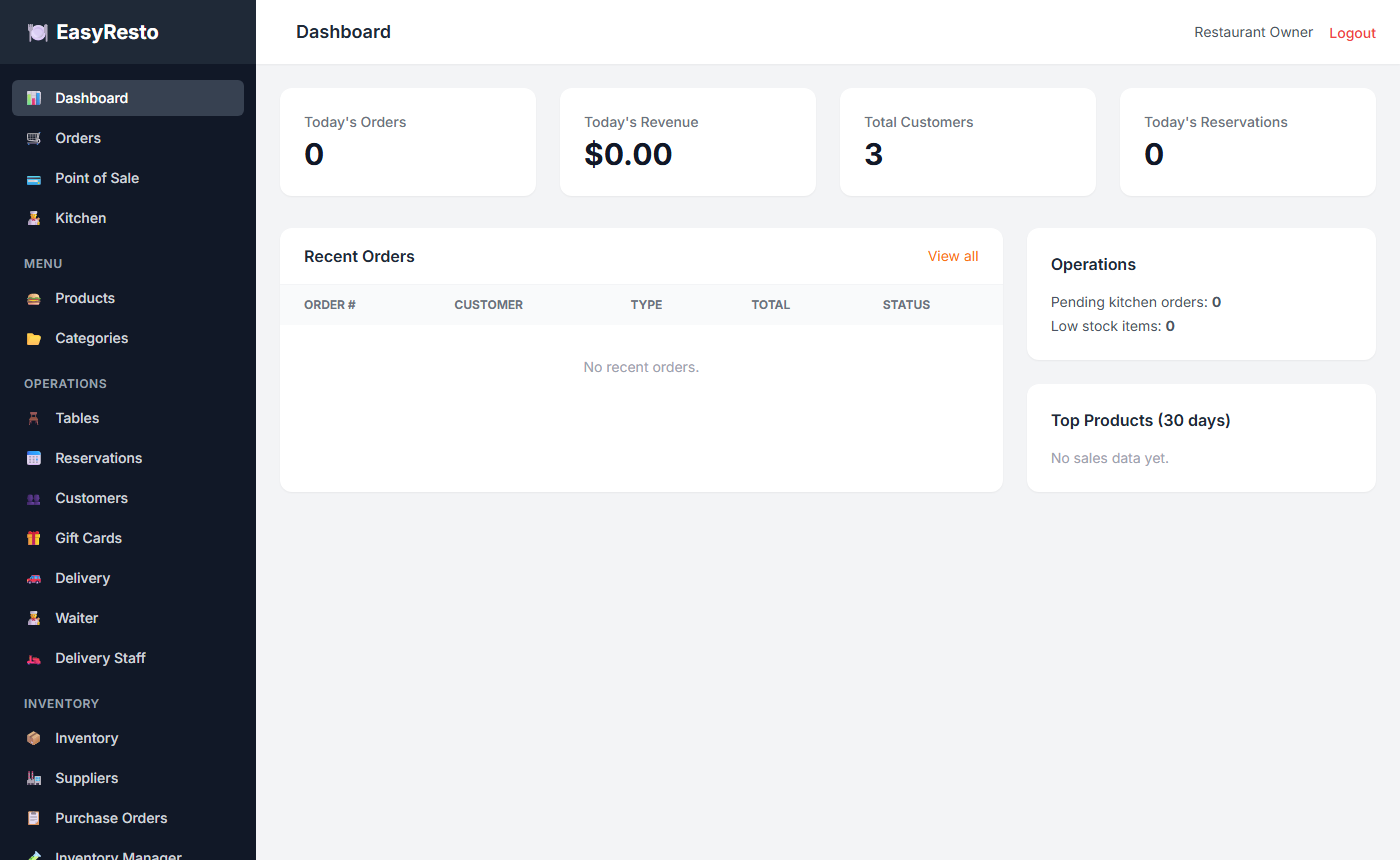Select the Dashboard item in sidebar

(128, 98)
